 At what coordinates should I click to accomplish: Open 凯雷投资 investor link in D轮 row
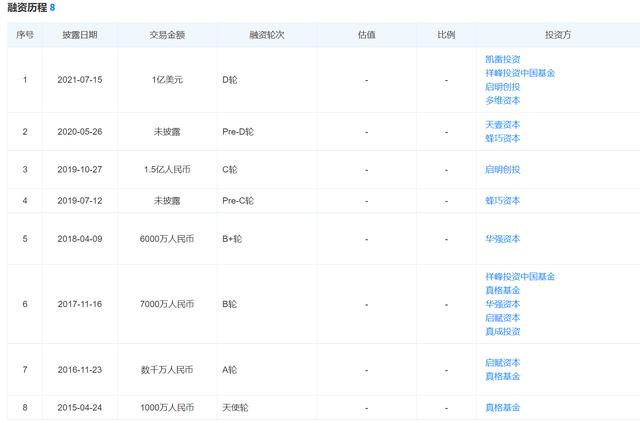(x=502, y=59)
